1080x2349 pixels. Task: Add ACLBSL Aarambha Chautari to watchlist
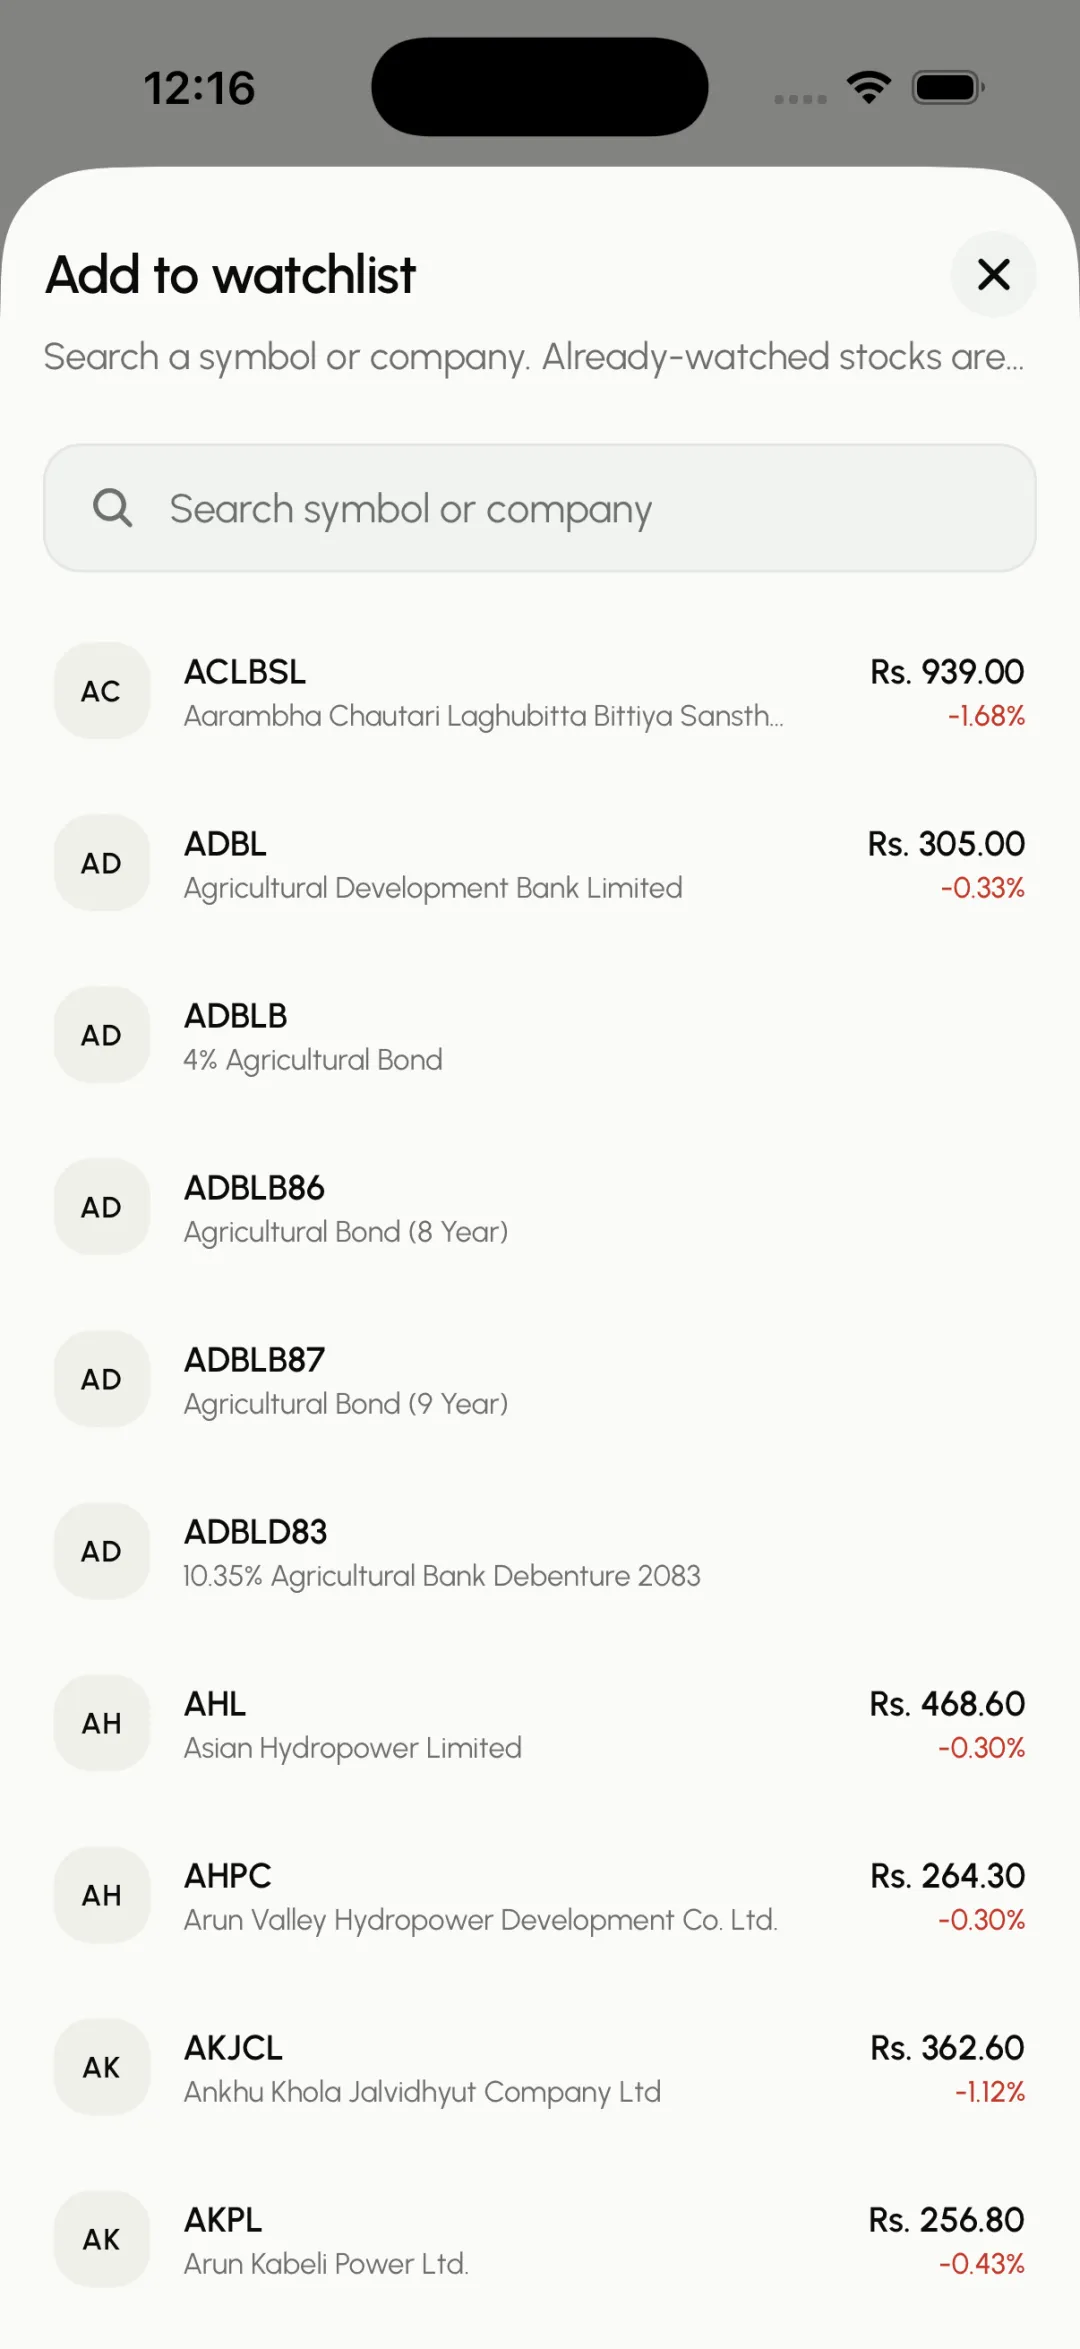[540, 691]
